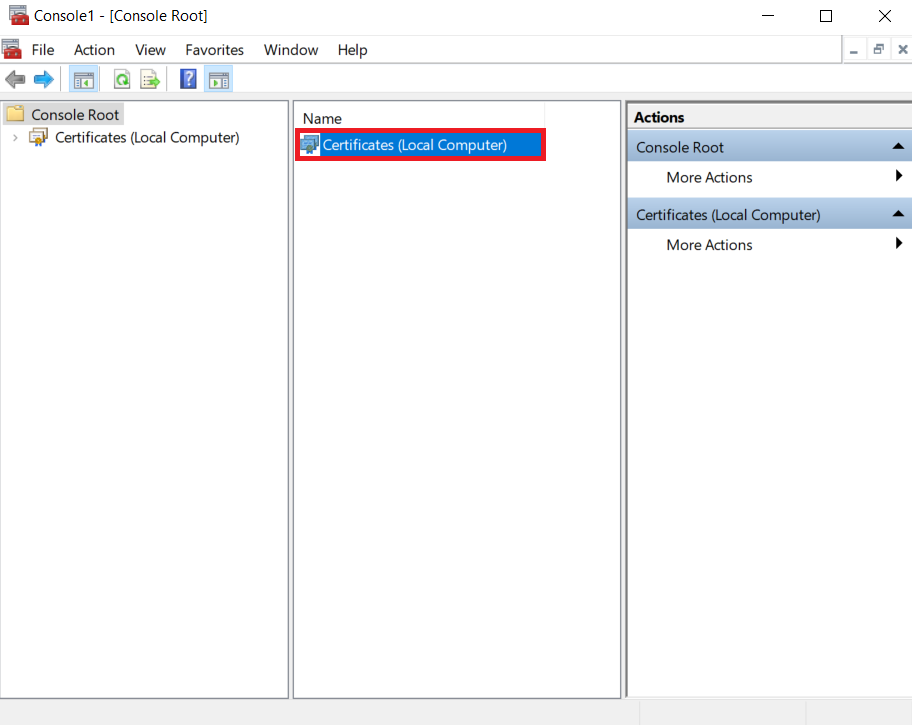Screen dimensions: 912x725
Task: Open the Help menu
Action: (352, 50)
